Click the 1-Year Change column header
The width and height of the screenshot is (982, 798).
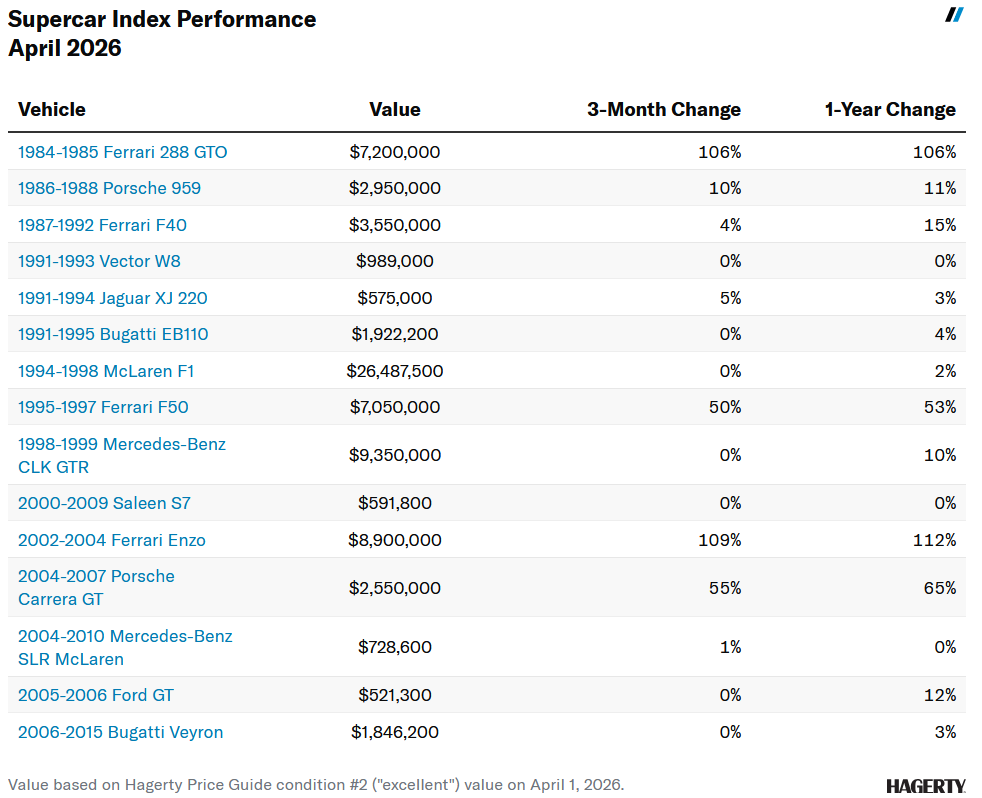pos(890,110)
